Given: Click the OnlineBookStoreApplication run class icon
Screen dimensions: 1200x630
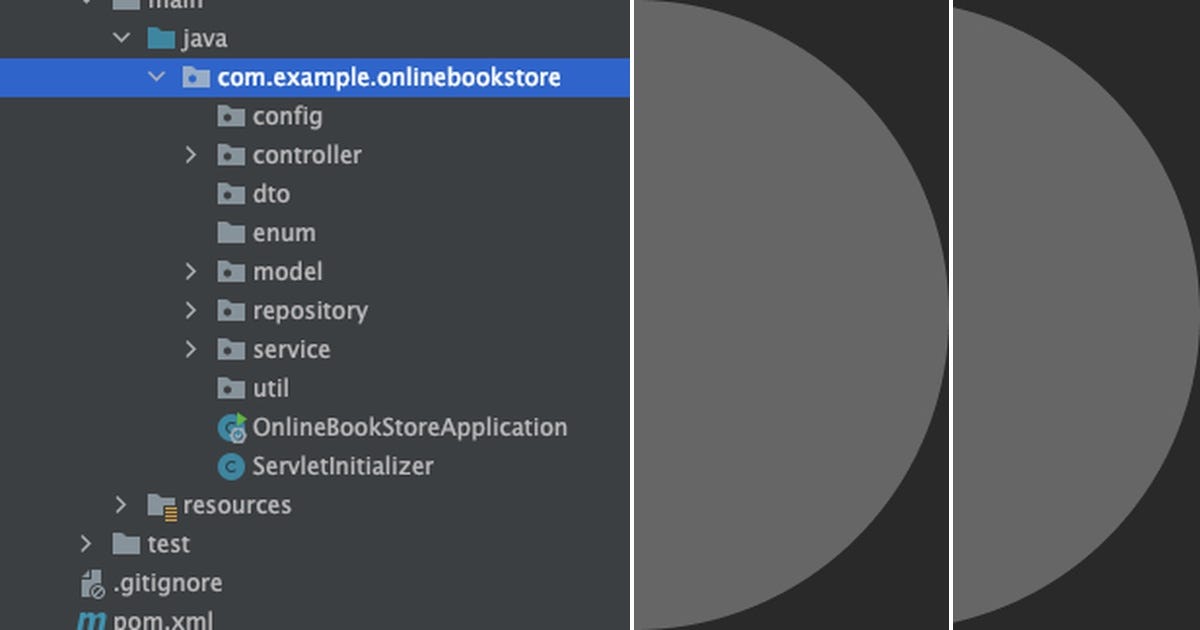Looking at the screenshot, I should tap(230, 427).
